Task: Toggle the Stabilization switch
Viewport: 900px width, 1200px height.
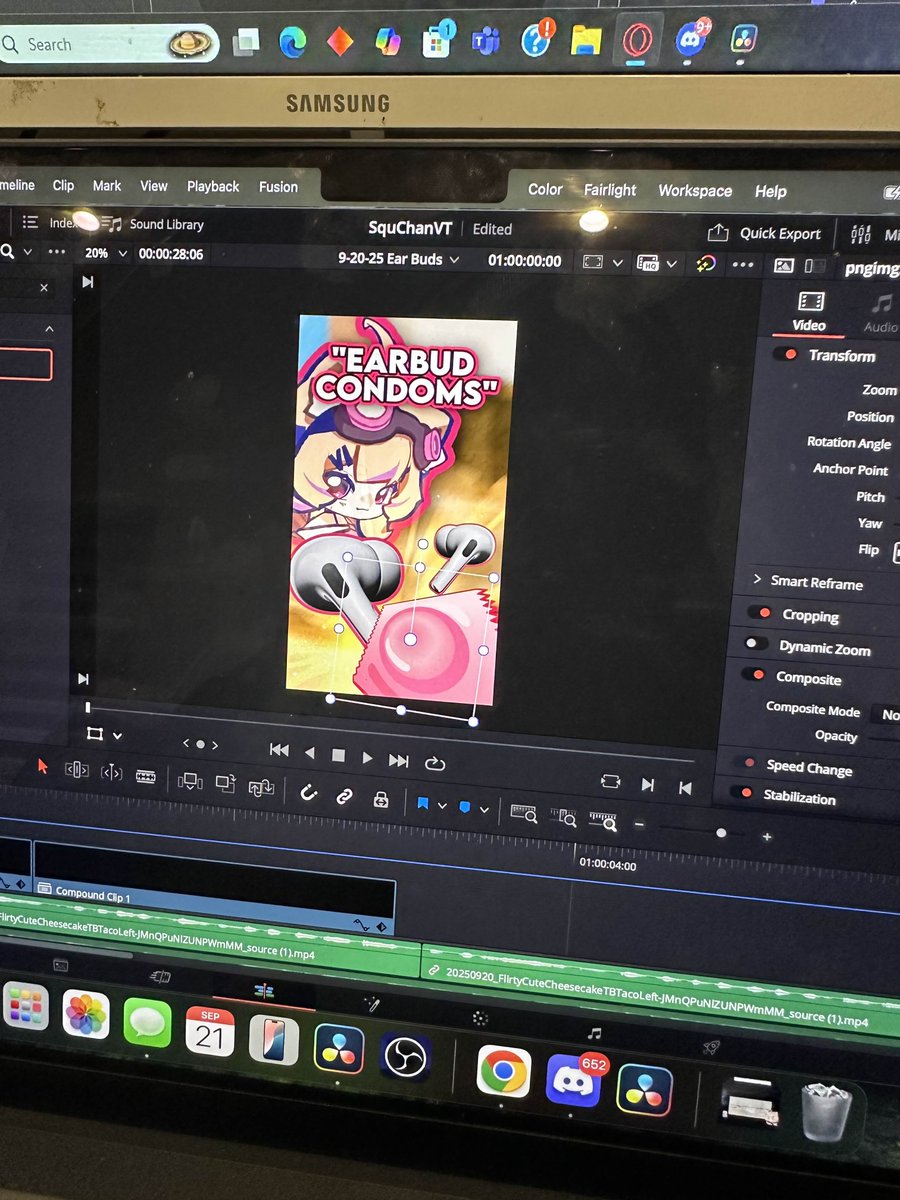Action: point(742,793)
